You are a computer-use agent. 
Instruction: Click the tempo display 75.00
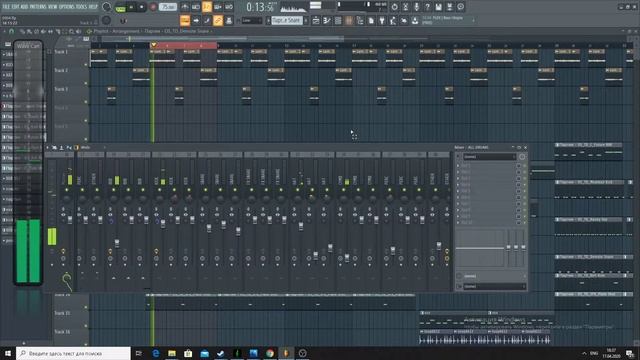click(168, 7)
